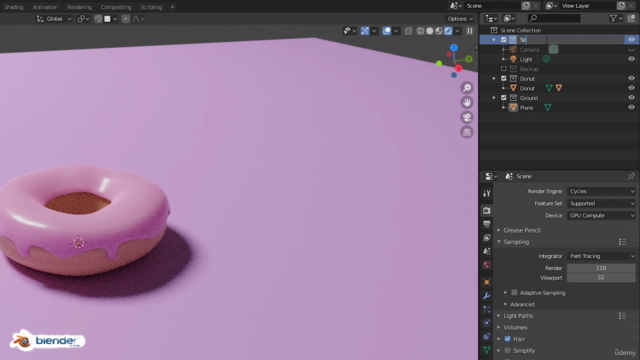Click the zoom magnifier viewport button
Viewport: 640px width, 360px height.
467,88
